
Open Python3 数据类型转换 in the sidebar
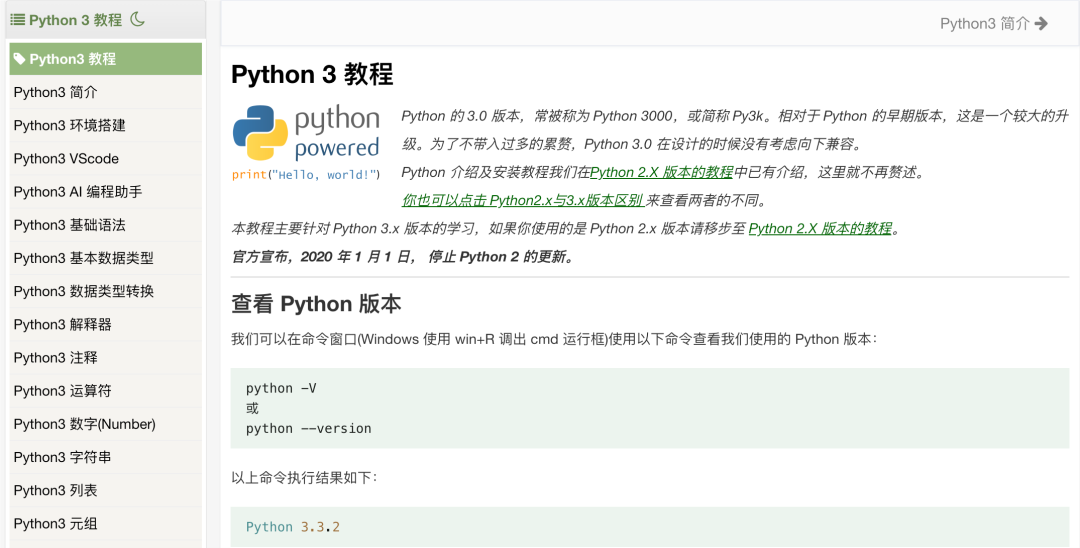click(105, 291)
